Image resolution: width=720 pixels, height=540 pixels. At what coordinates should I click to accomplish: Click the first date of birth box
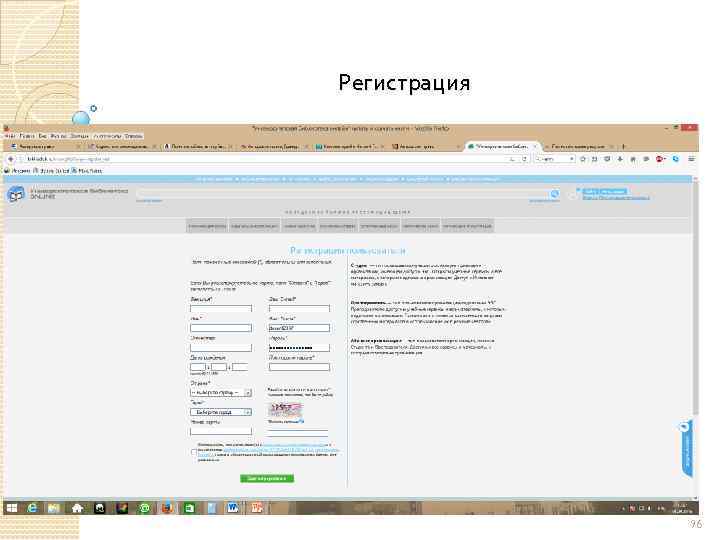(x=198, y=367)
